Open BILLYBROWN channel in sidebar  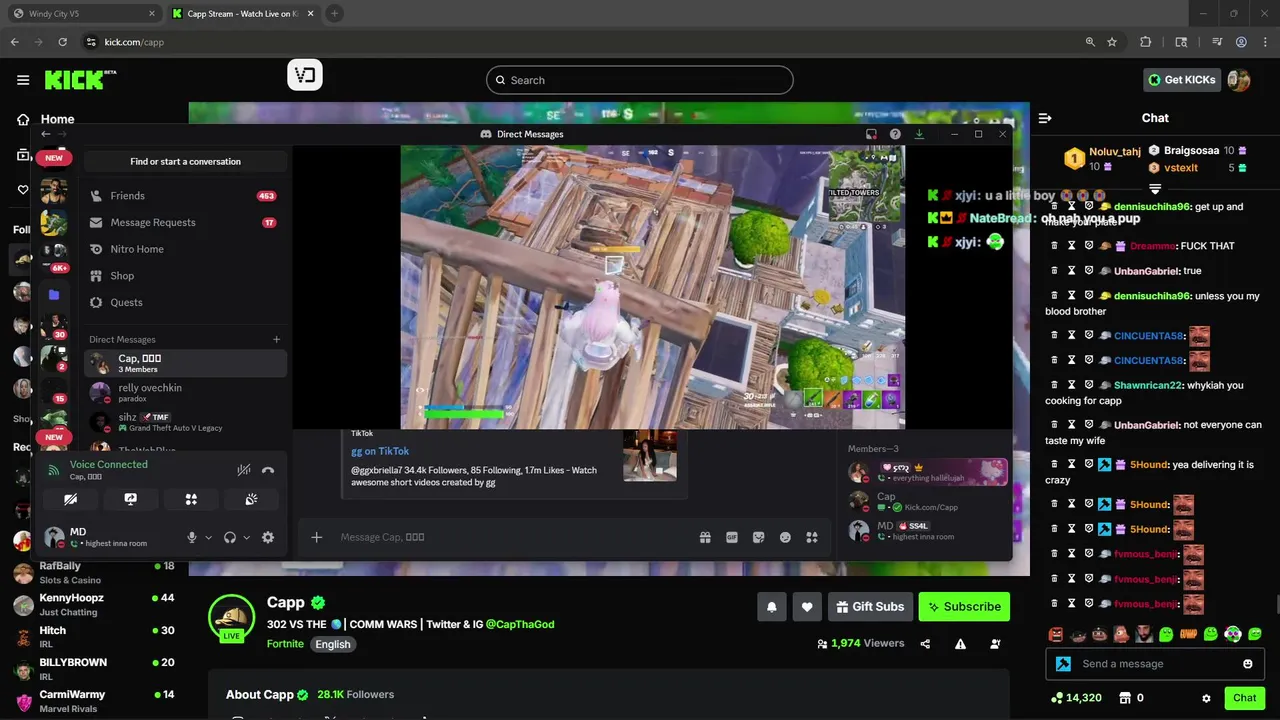pyautogui.click(x=95, y=669)
